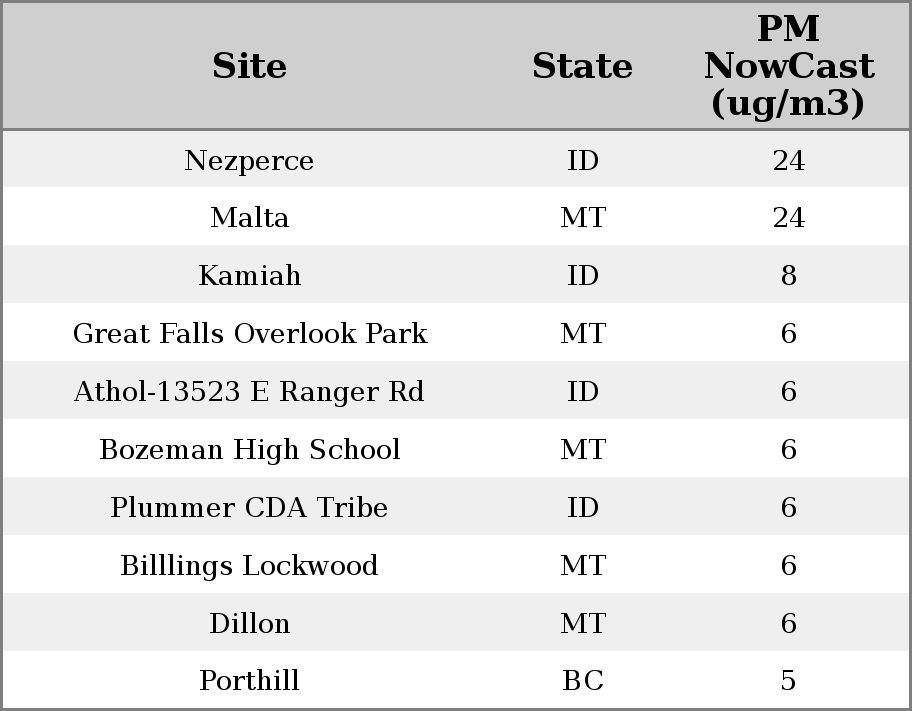The height and width of the screenshot is (711, 912).
Task: Select the Malta site cell
Action: tap(249, 218)
